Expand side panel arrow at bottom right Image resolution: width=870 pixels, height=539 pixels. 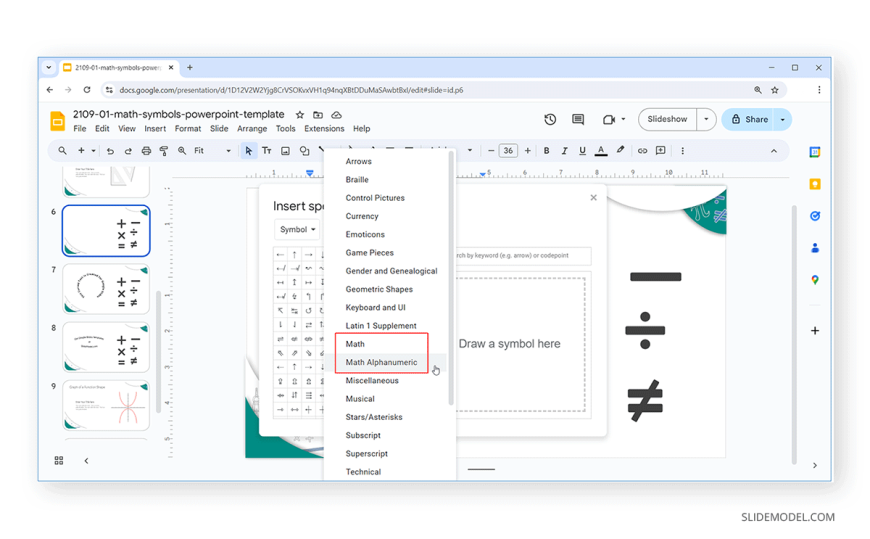815,465
